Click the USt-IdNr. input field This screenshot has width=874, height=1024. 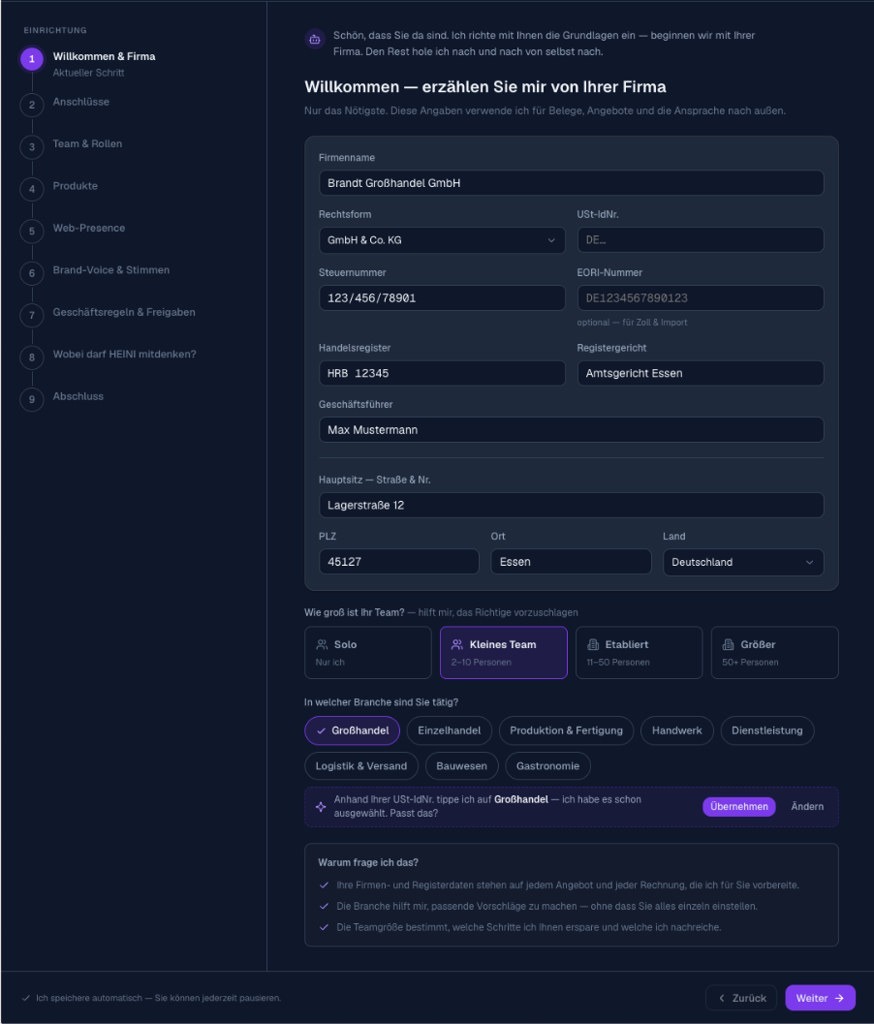(x=700, y=240)
